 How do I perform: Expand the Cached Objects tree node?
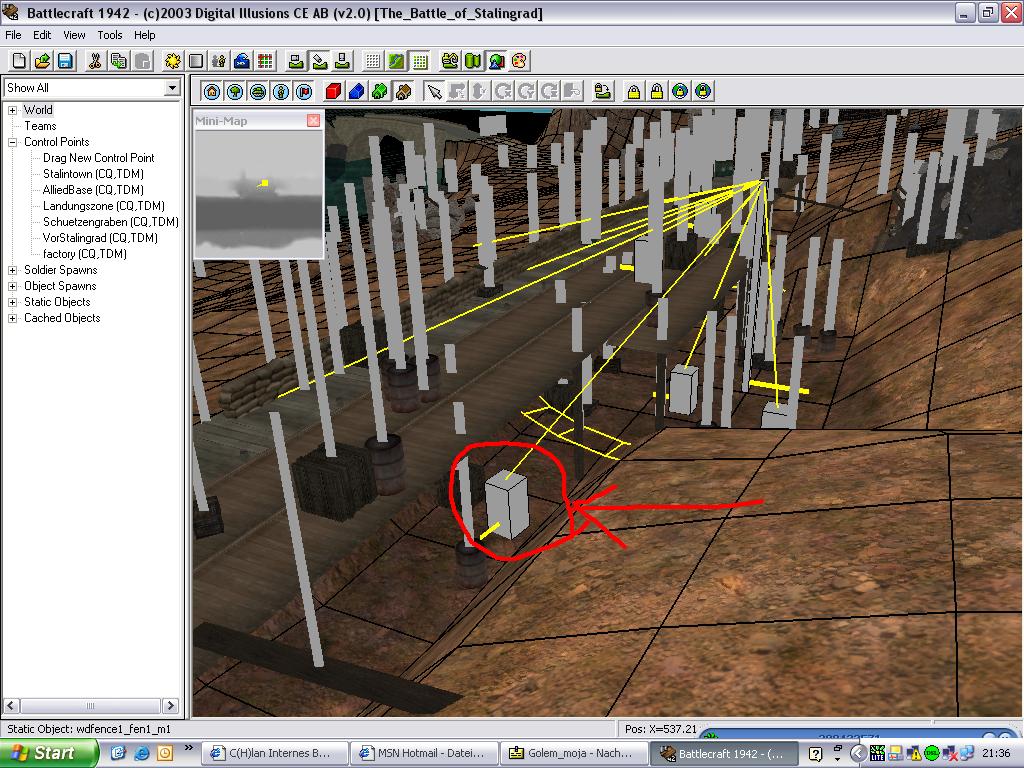[12, 318]
